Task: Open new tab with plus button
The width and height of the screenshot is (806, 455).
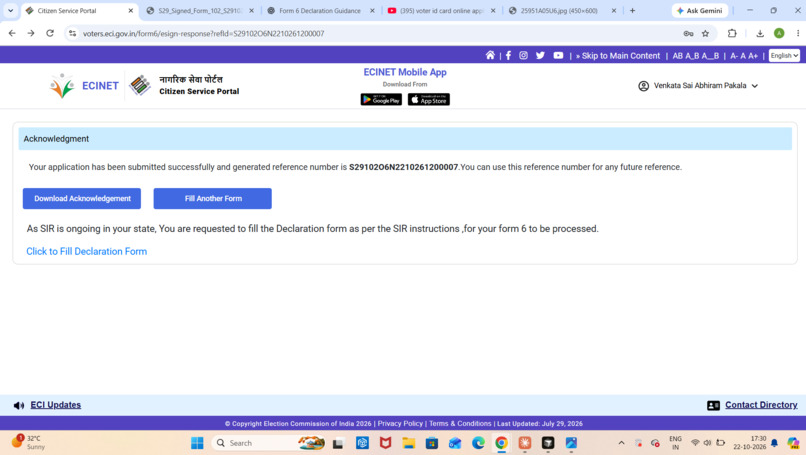Action: [632, 10]
